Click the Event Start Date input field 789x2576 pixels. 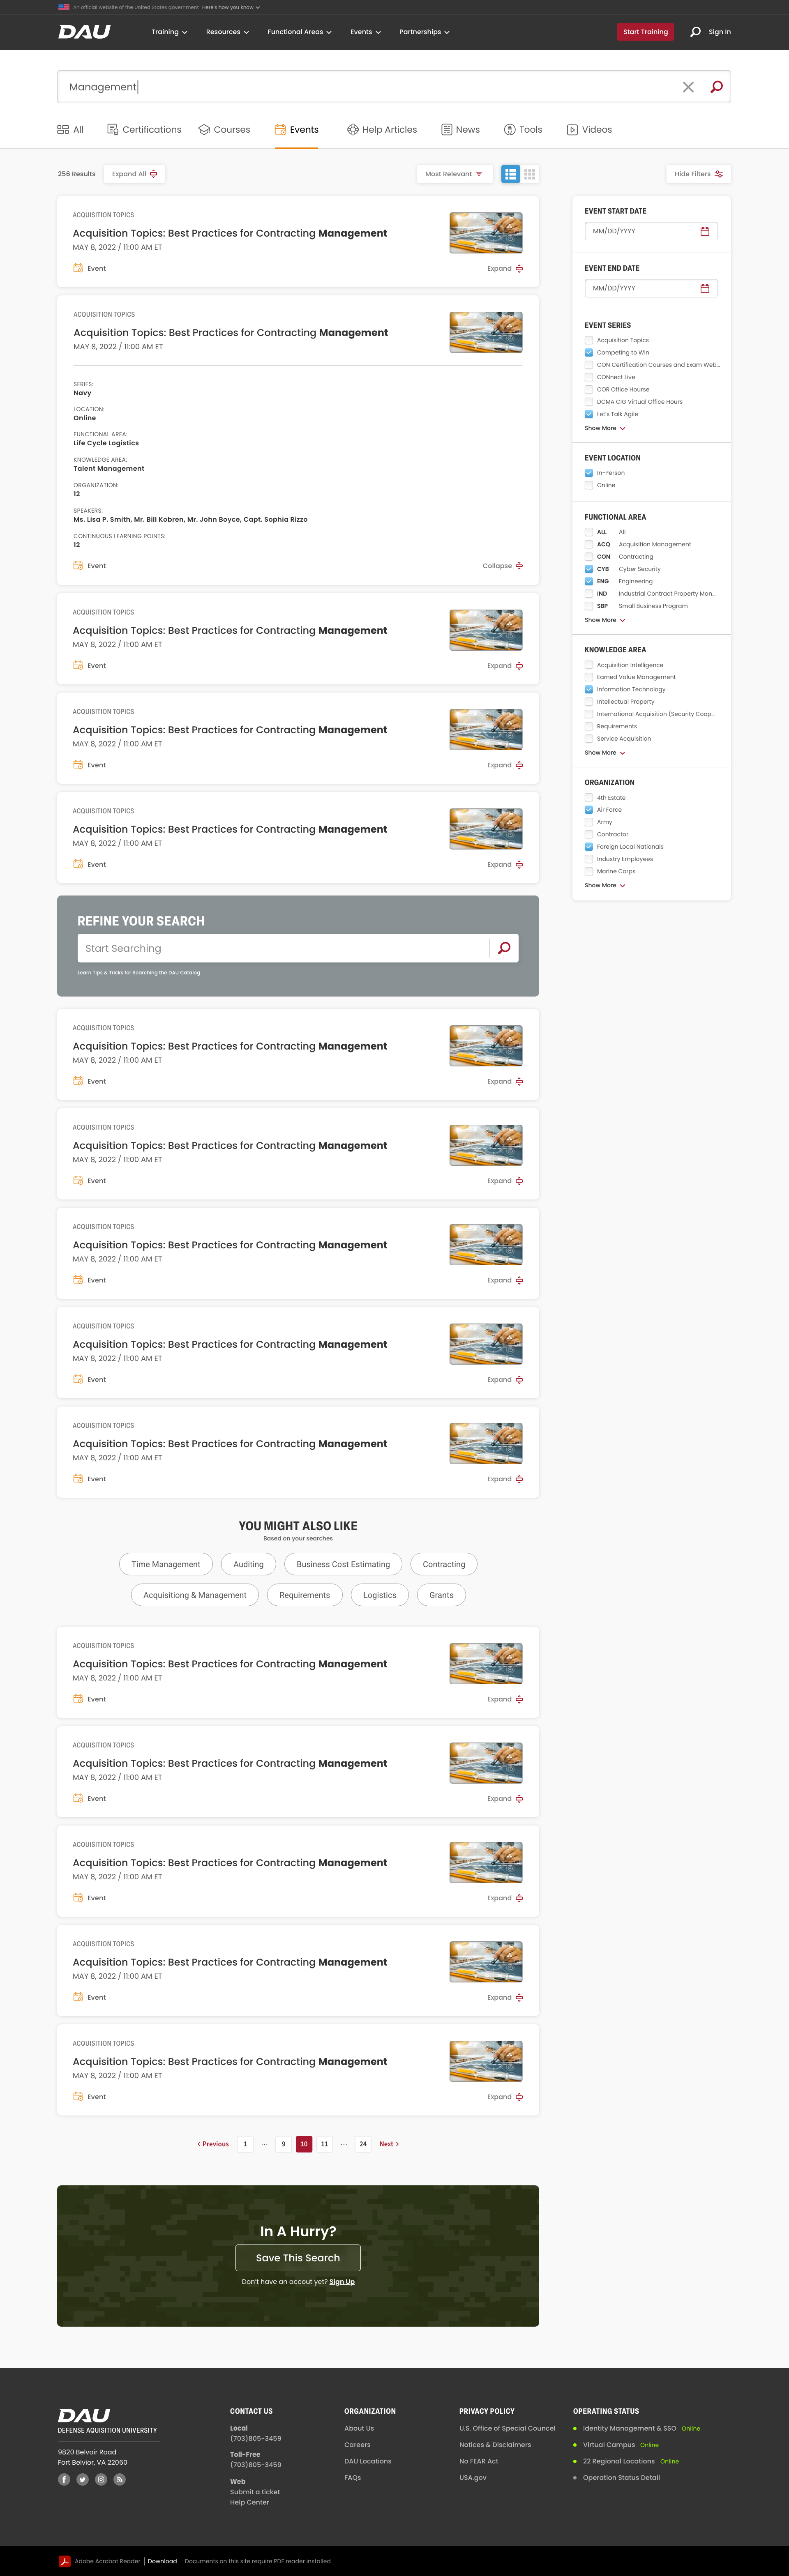[651, 231]
